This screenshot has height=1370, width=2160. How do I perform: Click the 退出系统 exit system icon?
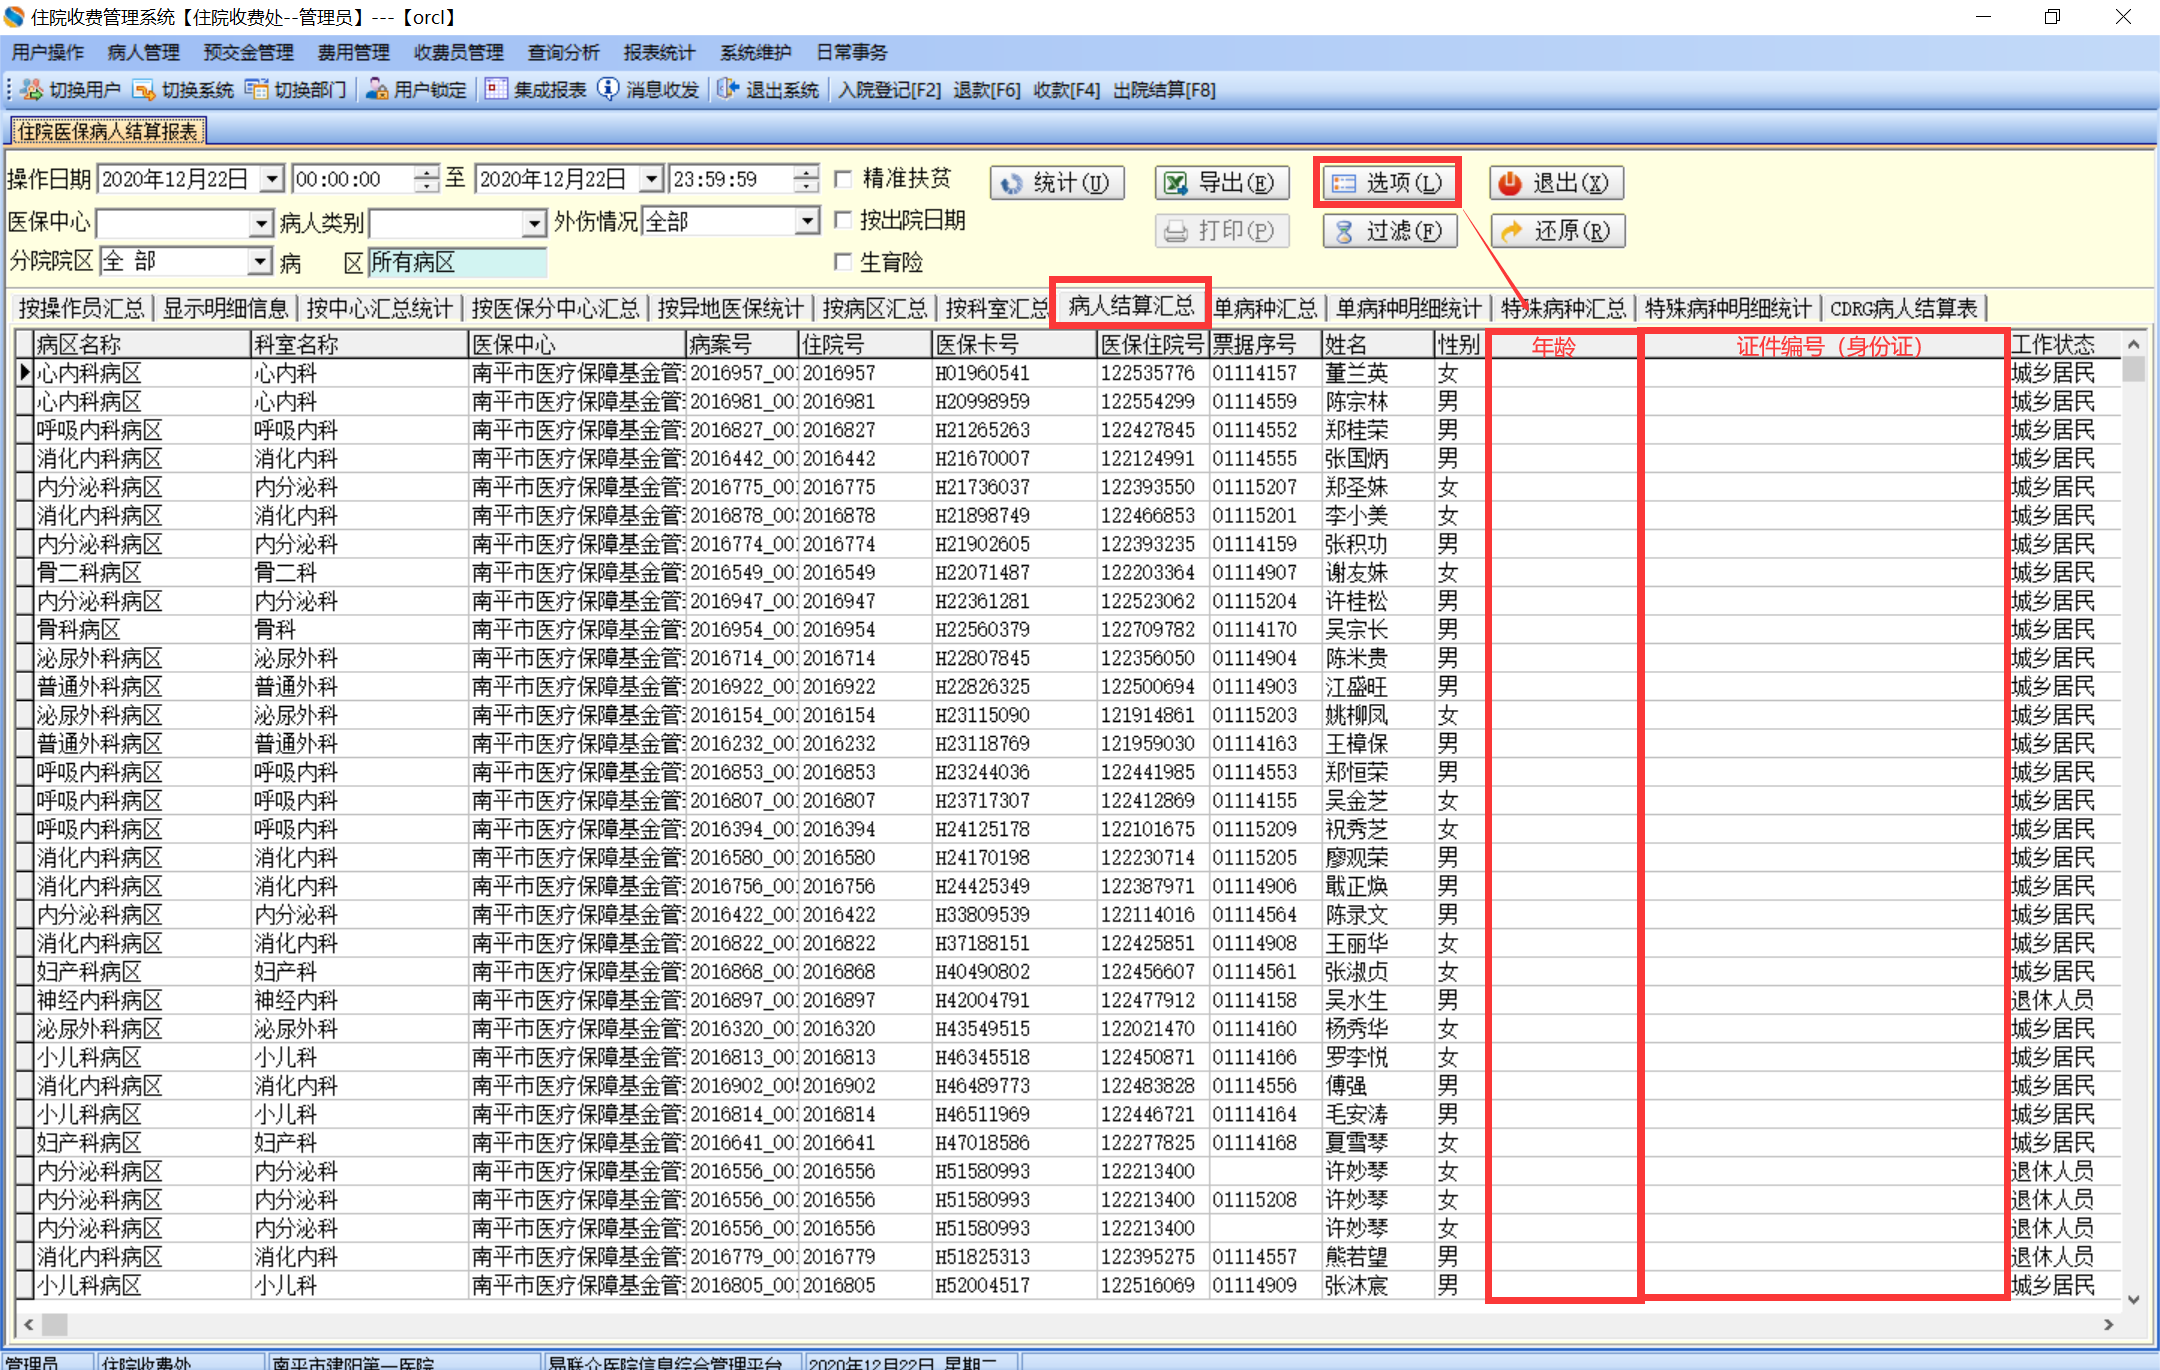pos(728,90)
